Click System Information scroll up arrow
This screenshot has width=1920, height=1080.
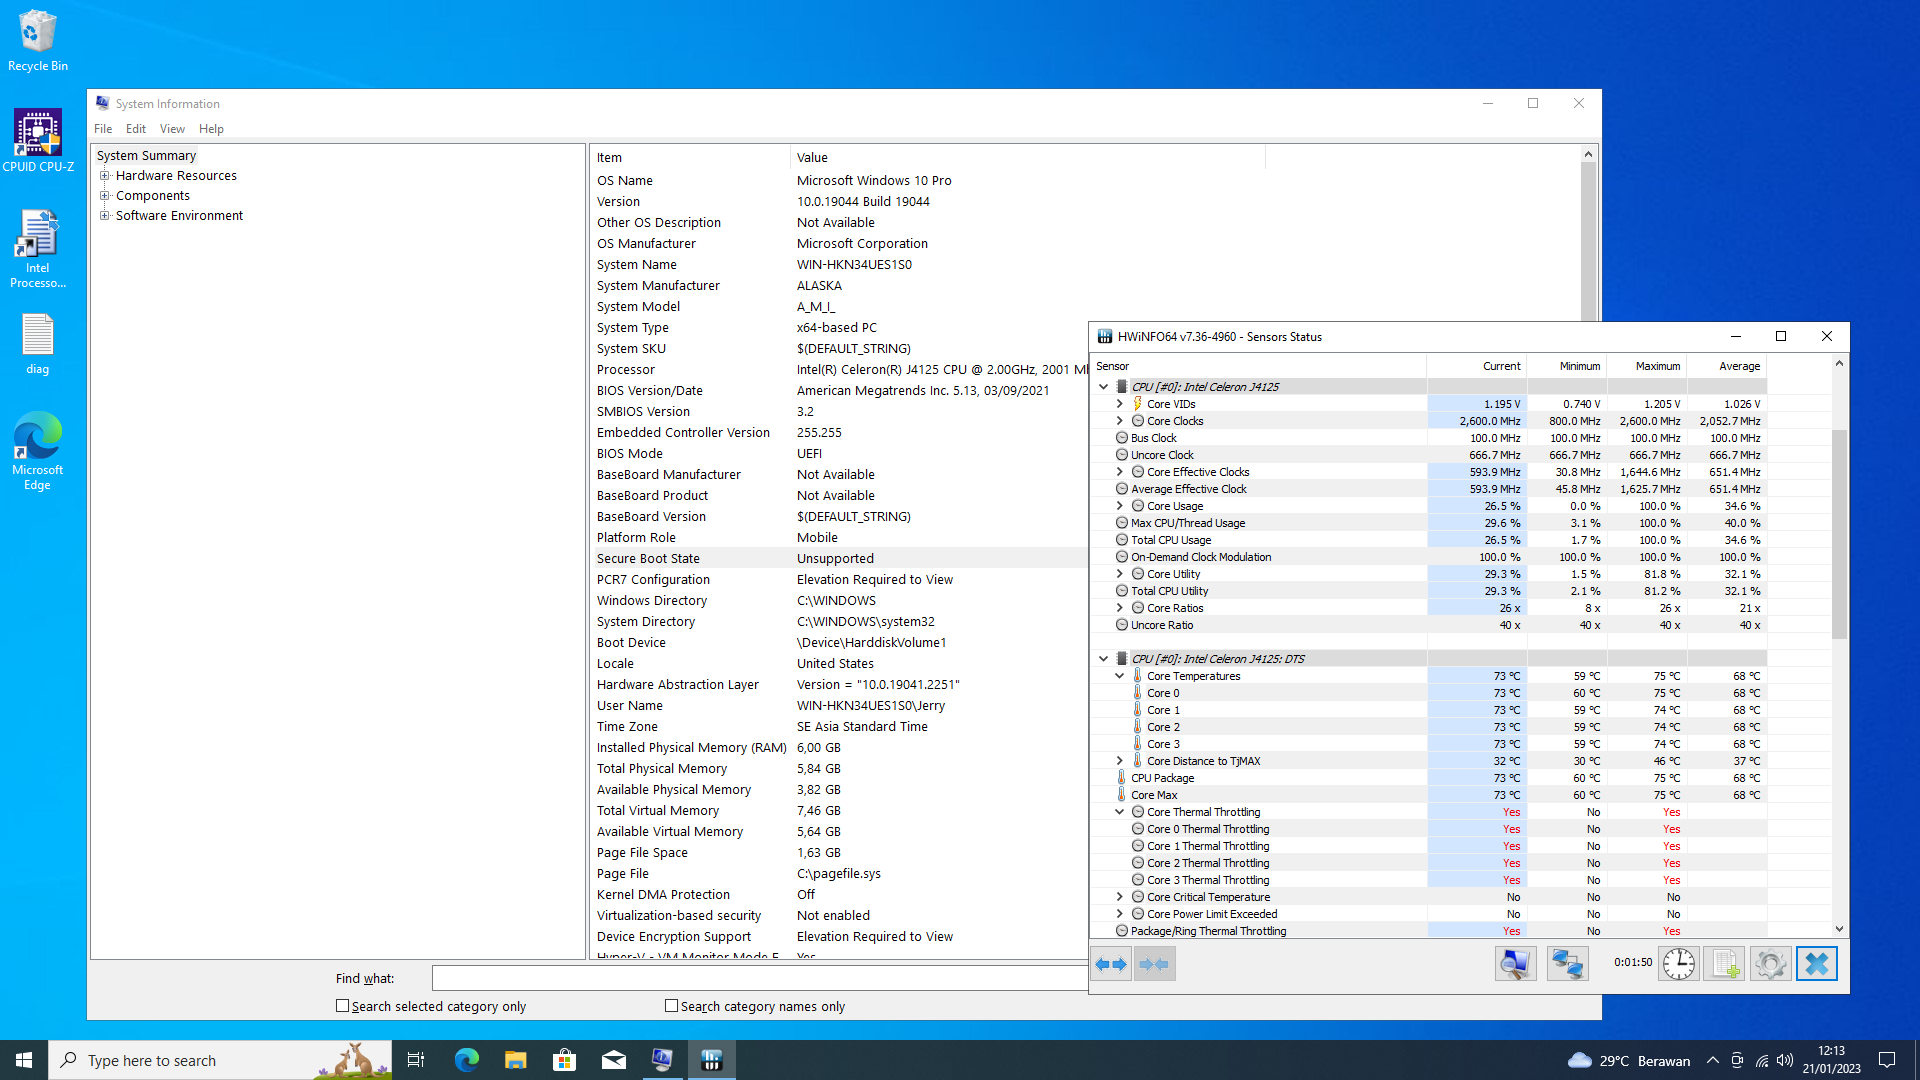coord(1588,154)
